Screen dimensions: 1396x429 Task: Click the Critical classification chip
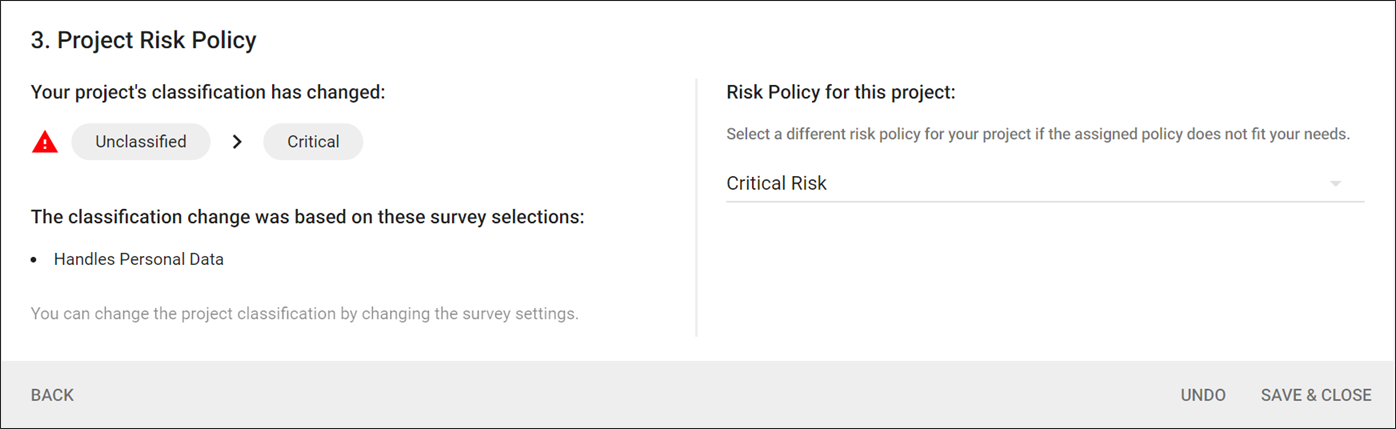[313, 142]
